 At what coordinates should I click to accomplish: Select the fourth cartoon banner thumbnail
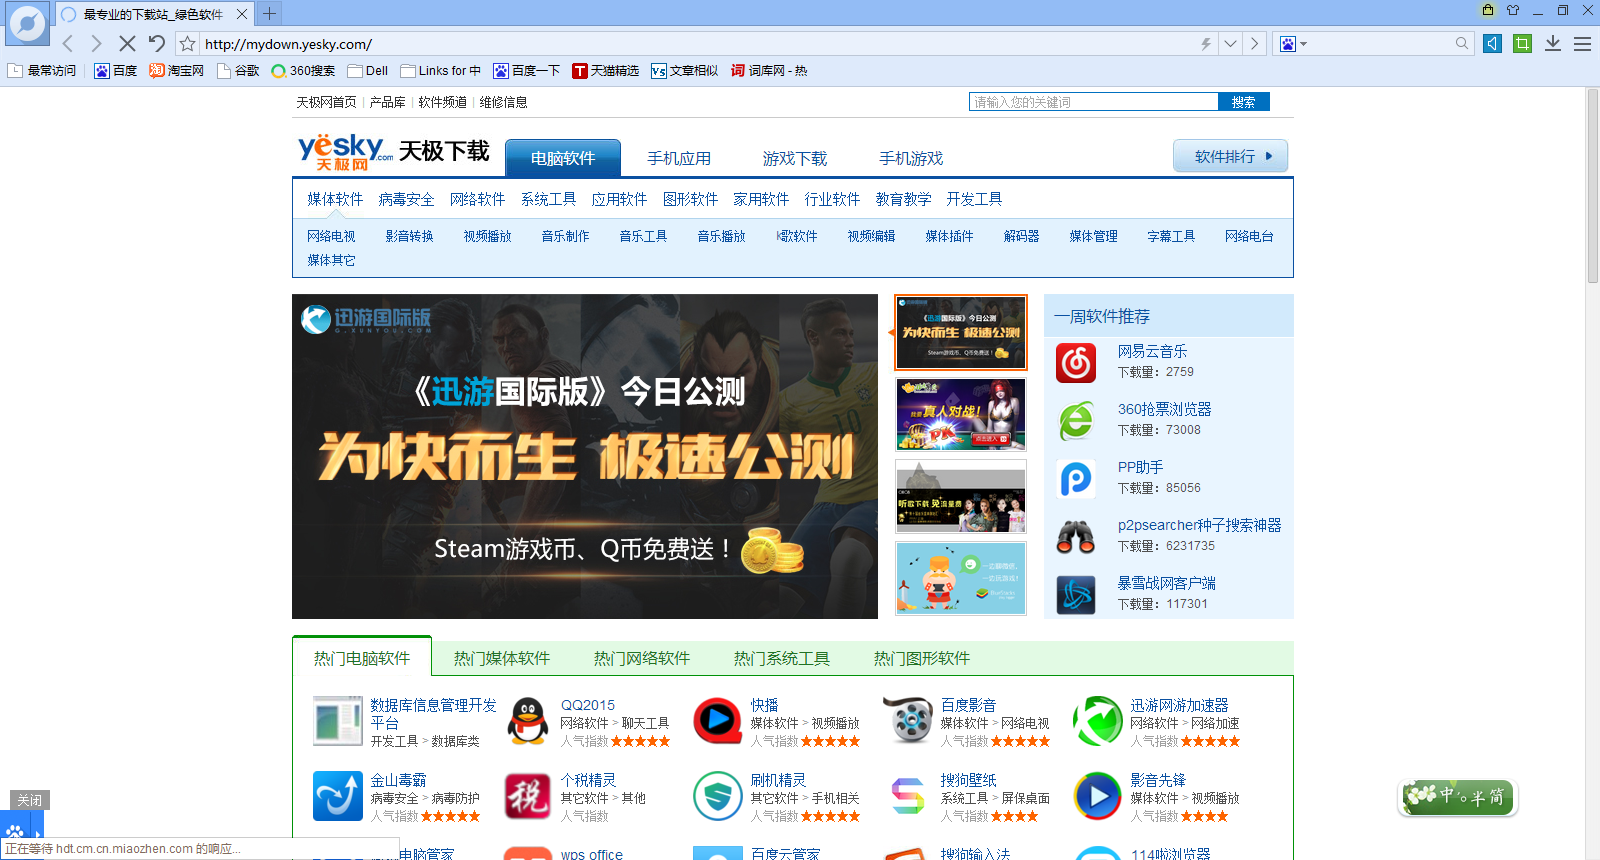coord(961,578)
